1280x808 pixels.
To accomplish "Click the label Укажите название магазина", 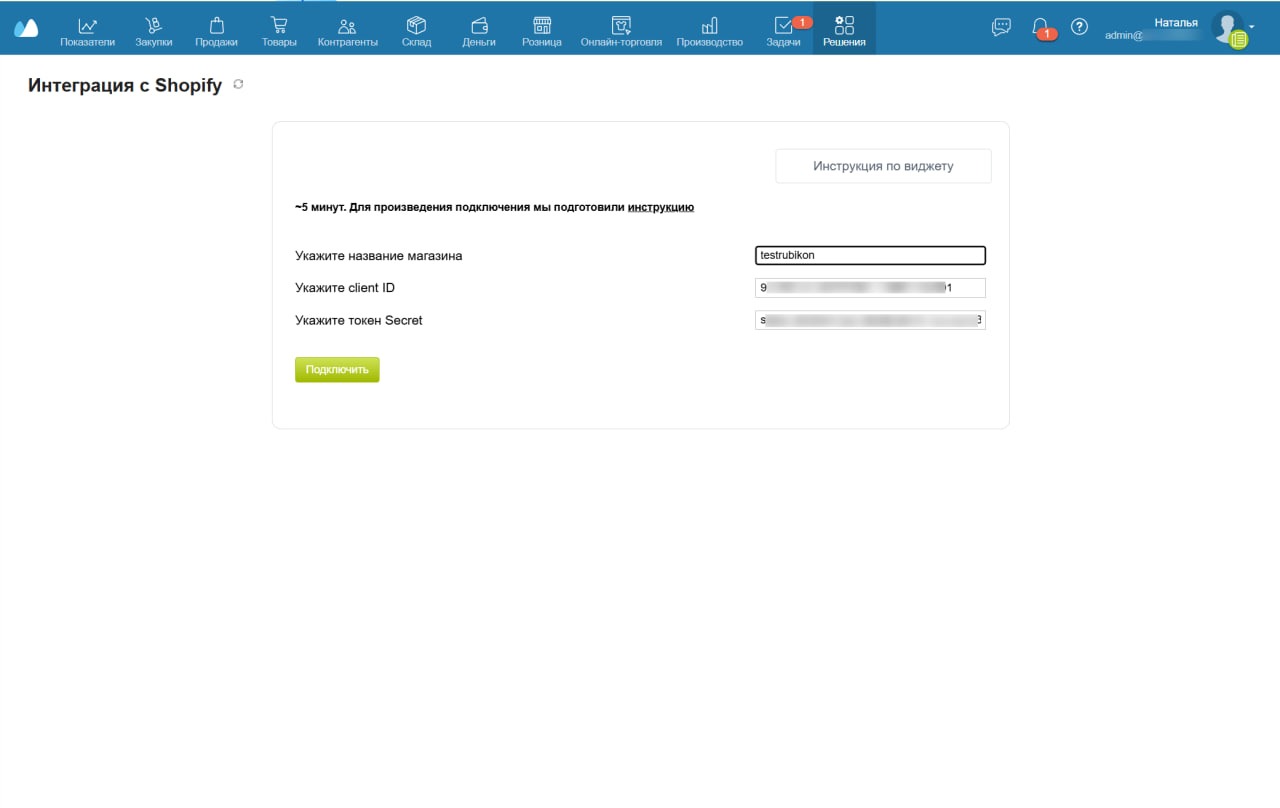I will (379, 256).
